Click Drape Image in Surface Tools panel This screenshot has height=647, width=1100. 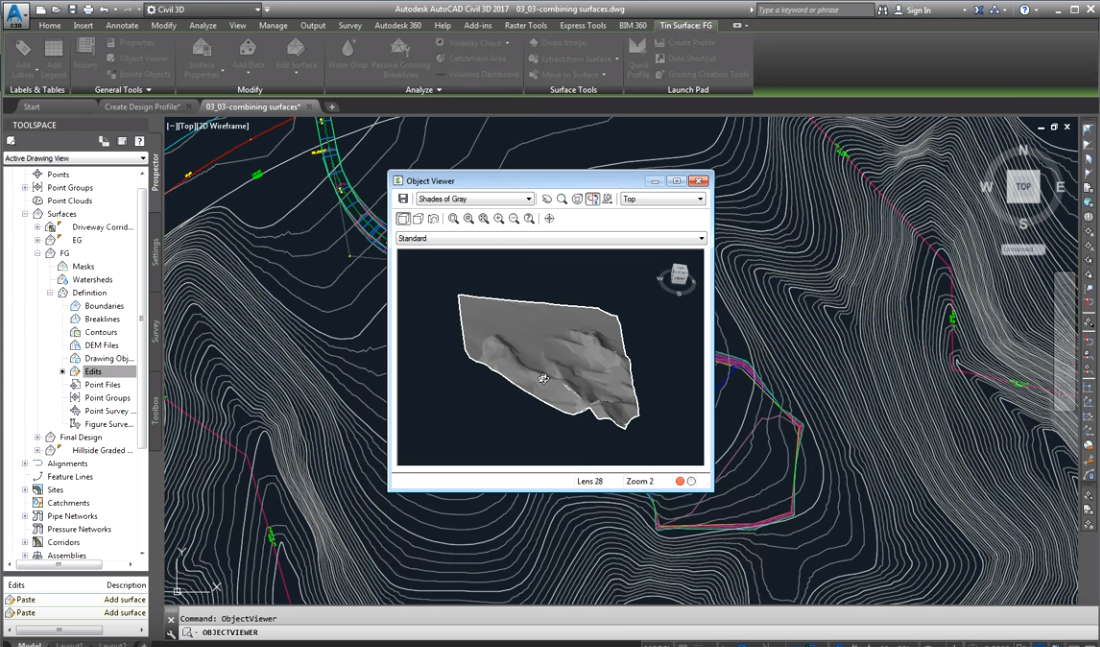pos(557,43)
